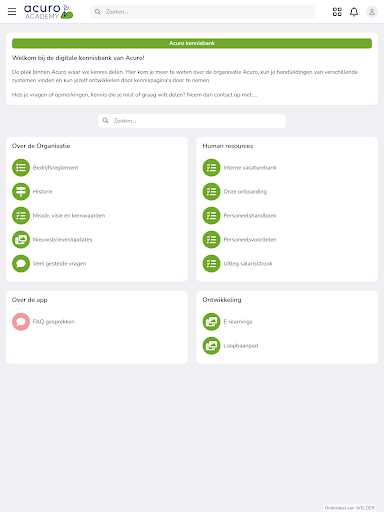Focus the kennisbank Zoeken search field
This screenshot has height=512, width=384.
click(192, 121)
